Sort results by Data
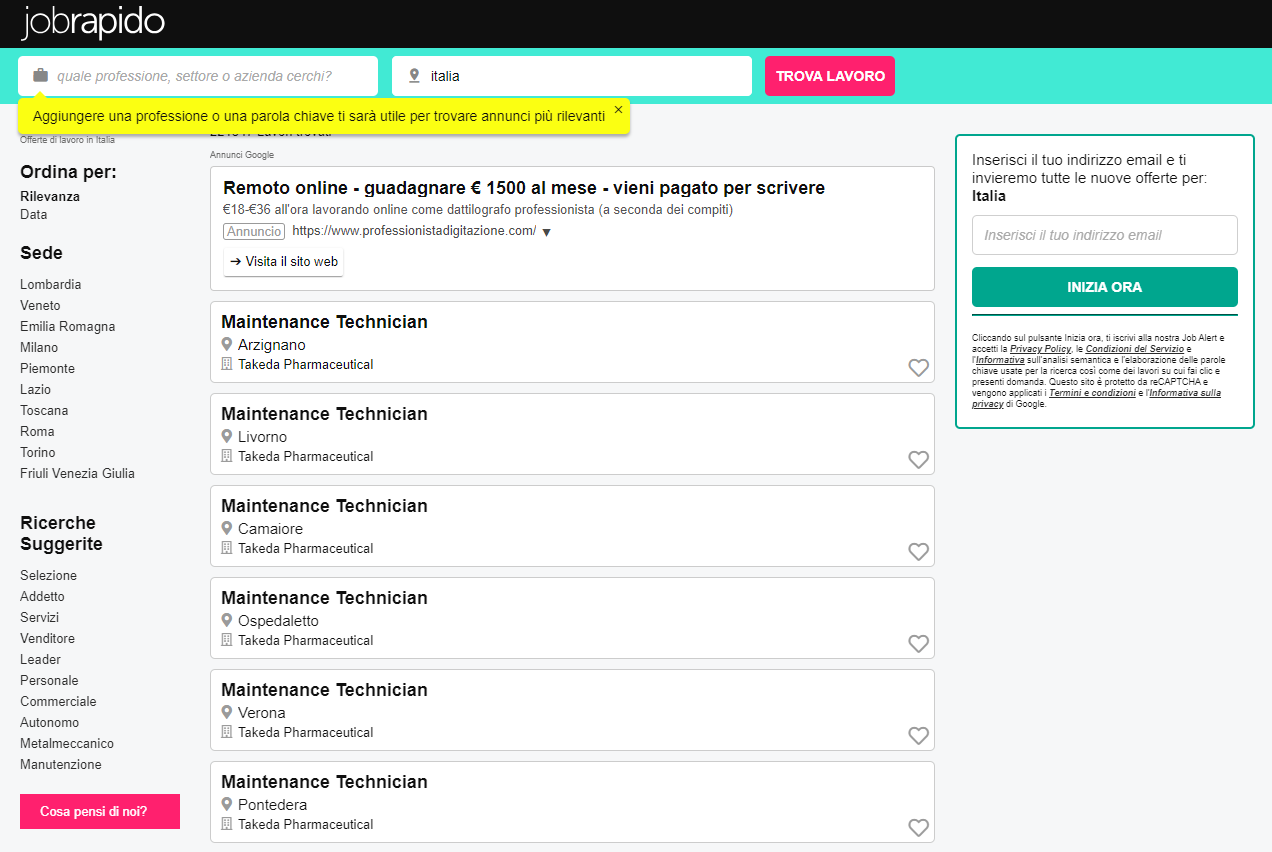 tap(33, 214)
